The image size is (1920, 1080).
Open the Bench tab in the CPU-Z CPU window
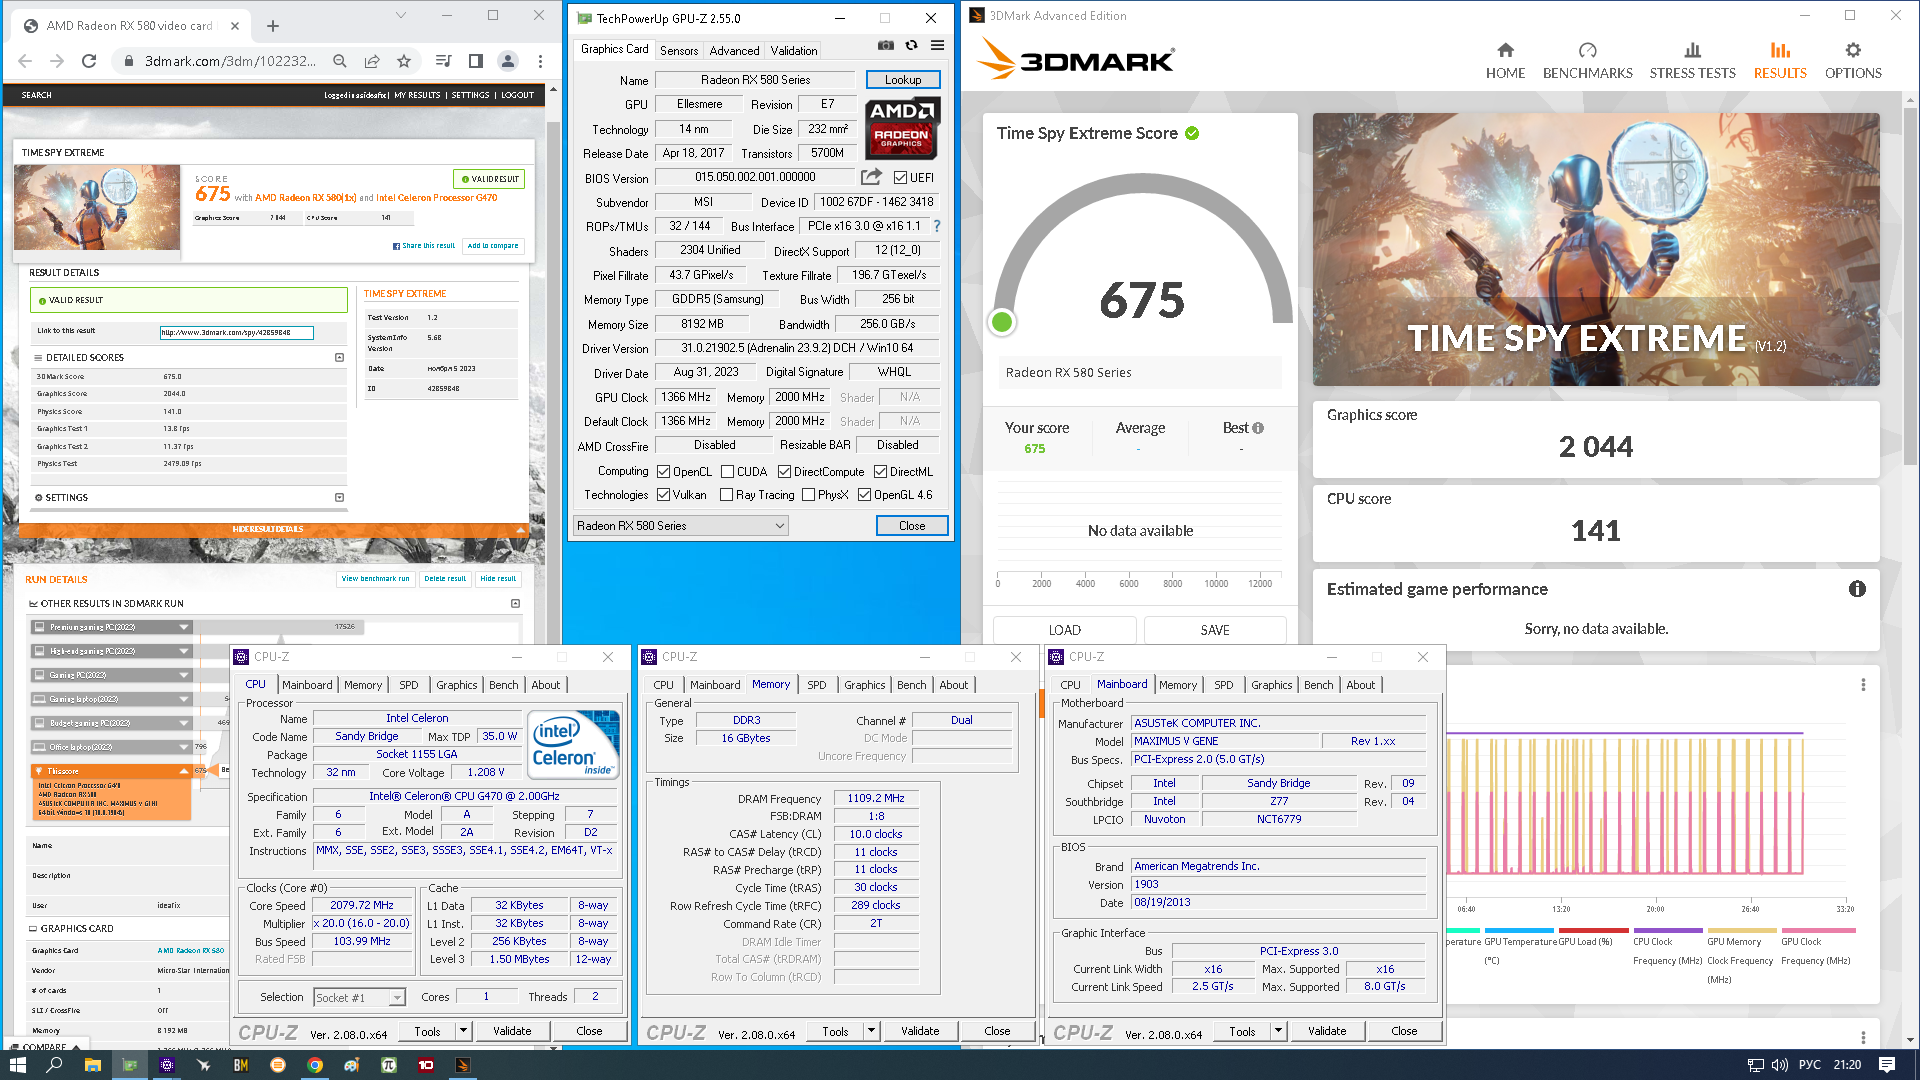[504, 685]
